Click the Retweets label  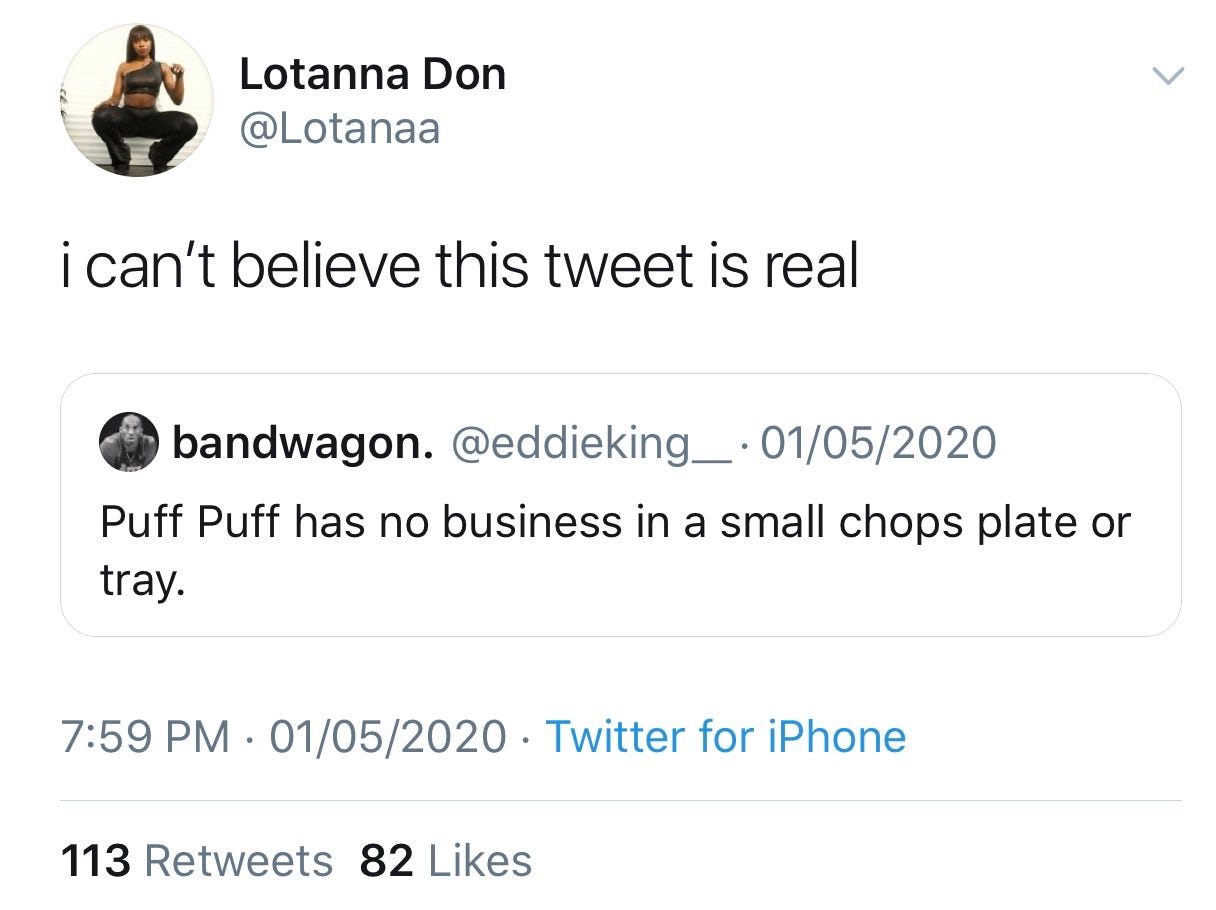coord(238,861)
